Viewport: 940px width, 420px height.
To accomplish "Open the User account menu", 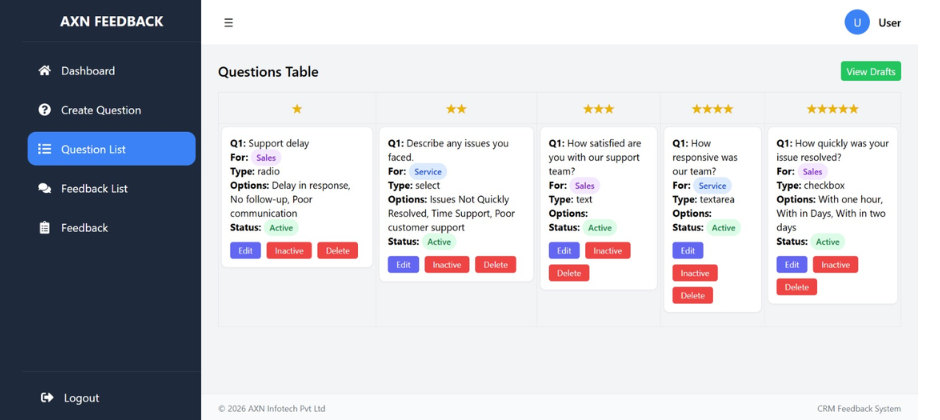I will coord(889,23).
